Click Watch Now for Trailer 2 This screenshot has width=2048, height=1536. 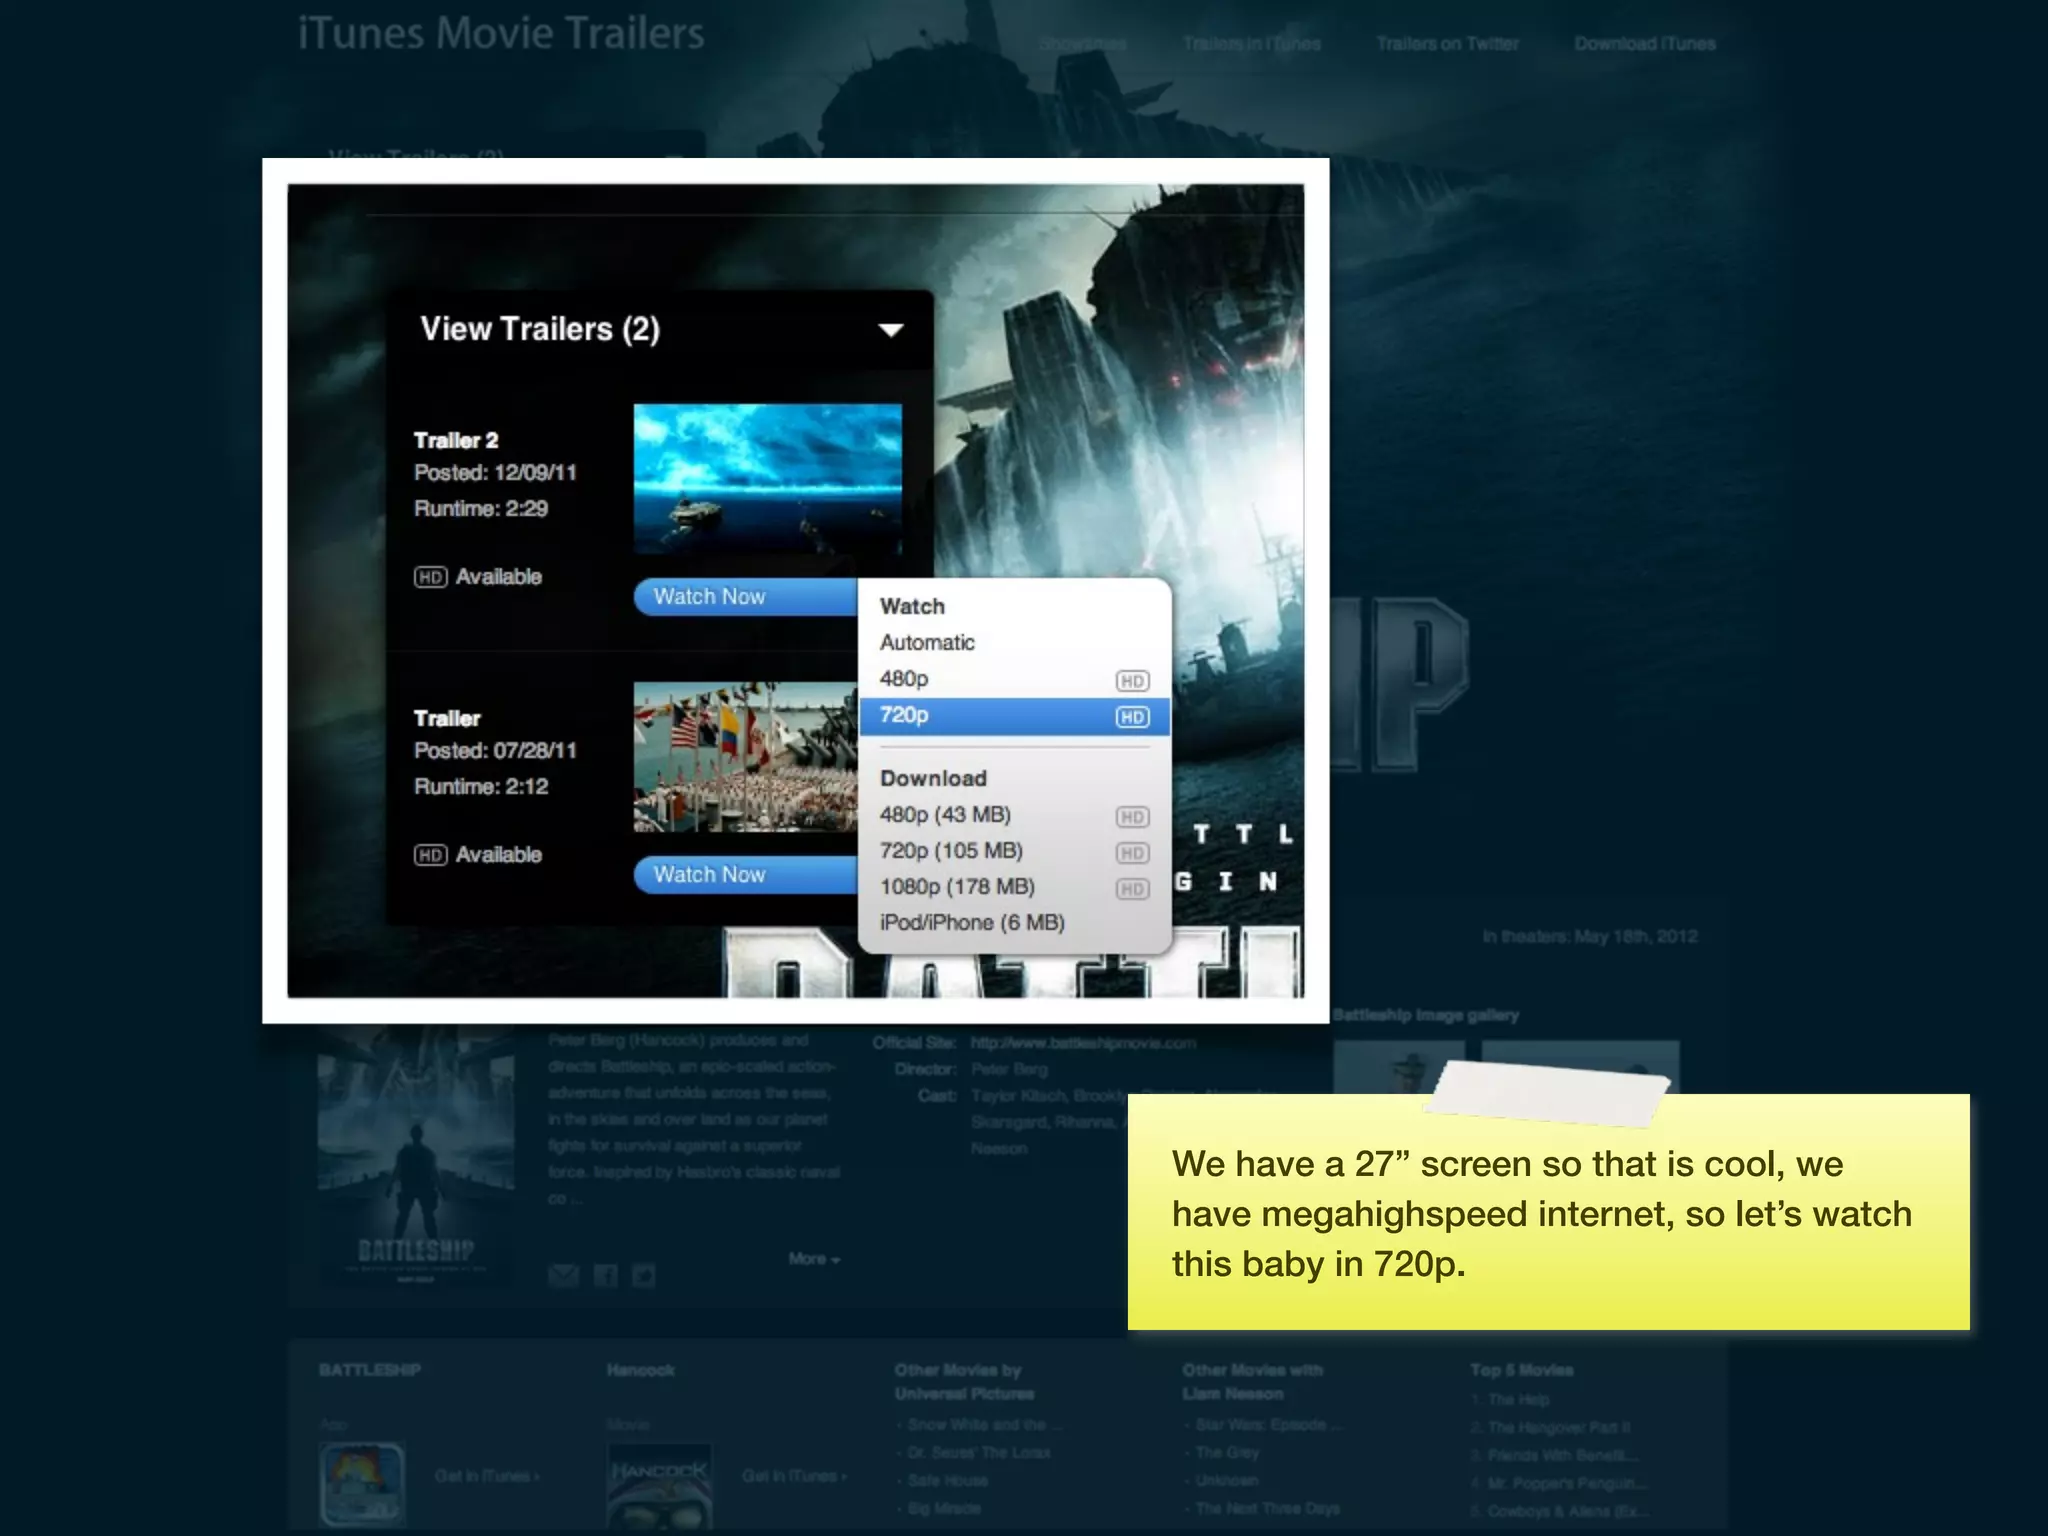[x=745, y=597]
